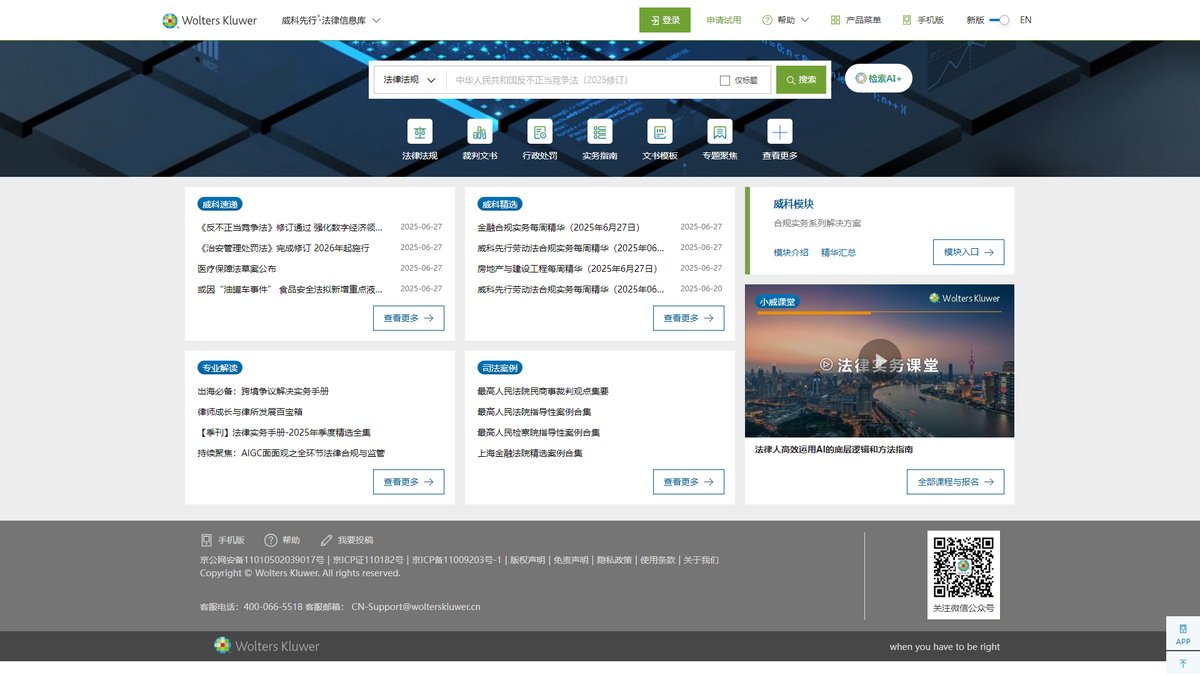Select the 专业解读 tab label
1200x675 pixels.
click(220, 368)
